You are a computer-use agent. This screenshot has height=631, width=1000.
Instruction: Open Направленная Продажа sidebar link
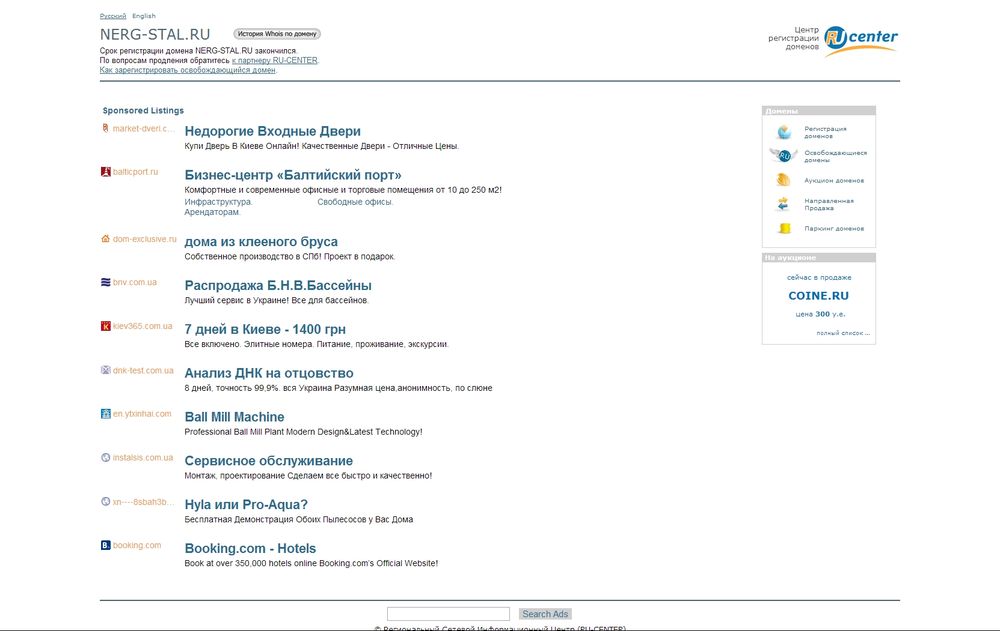828,204
